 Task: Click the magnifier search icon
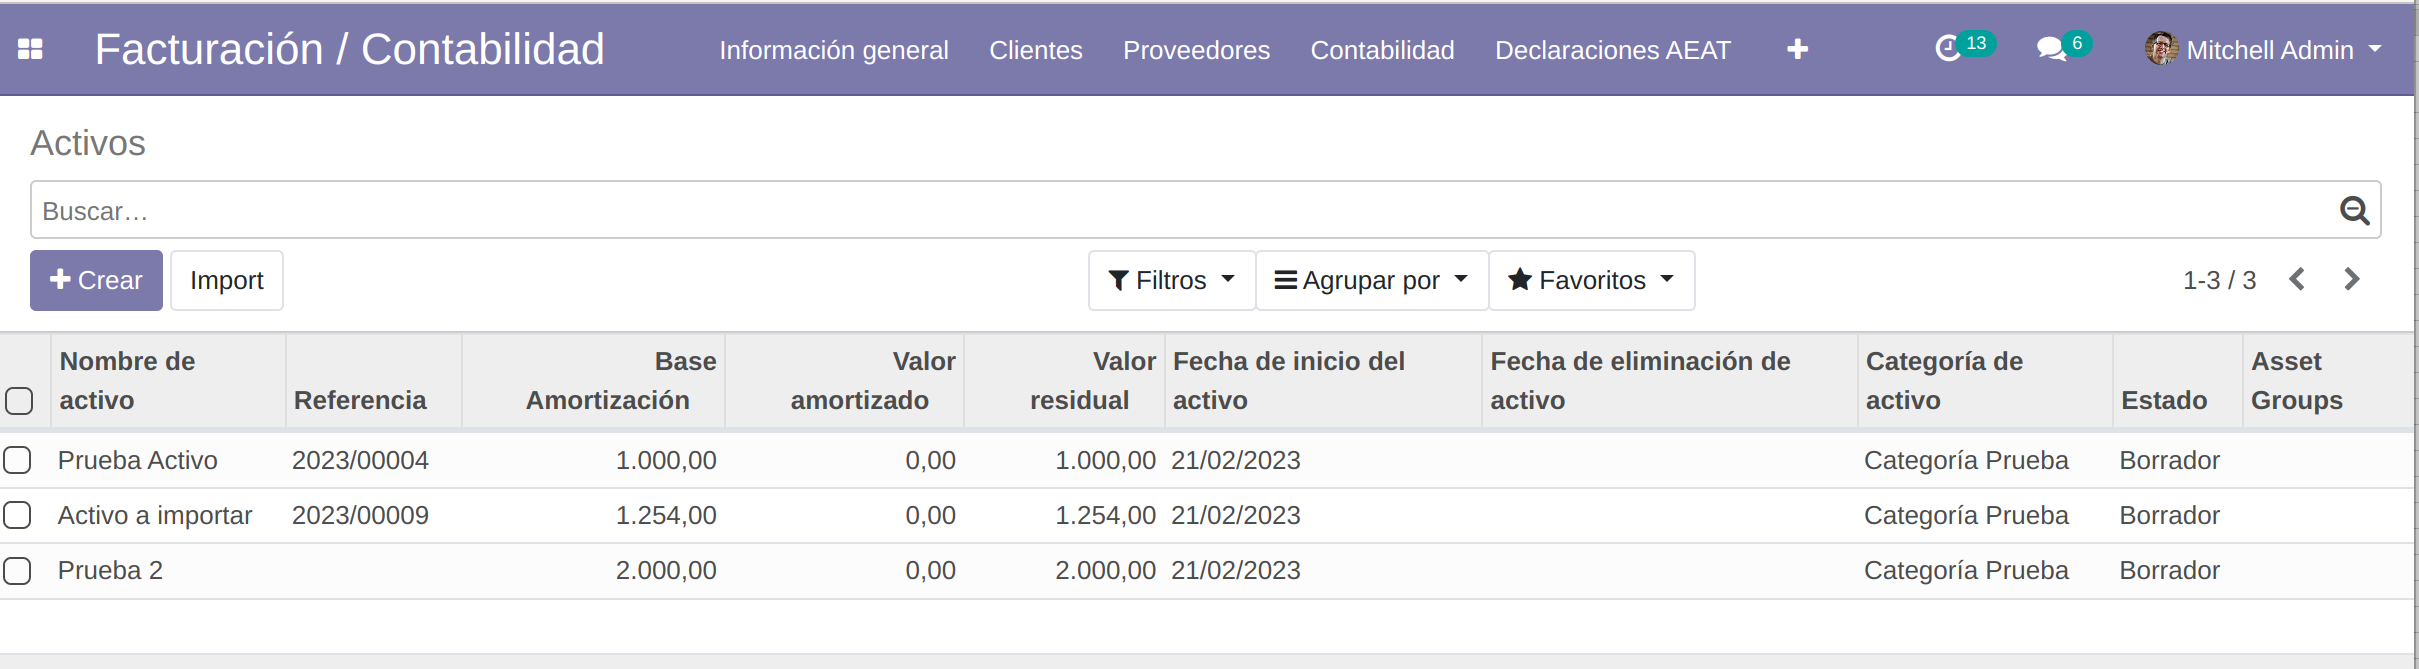pos(2354,210)
